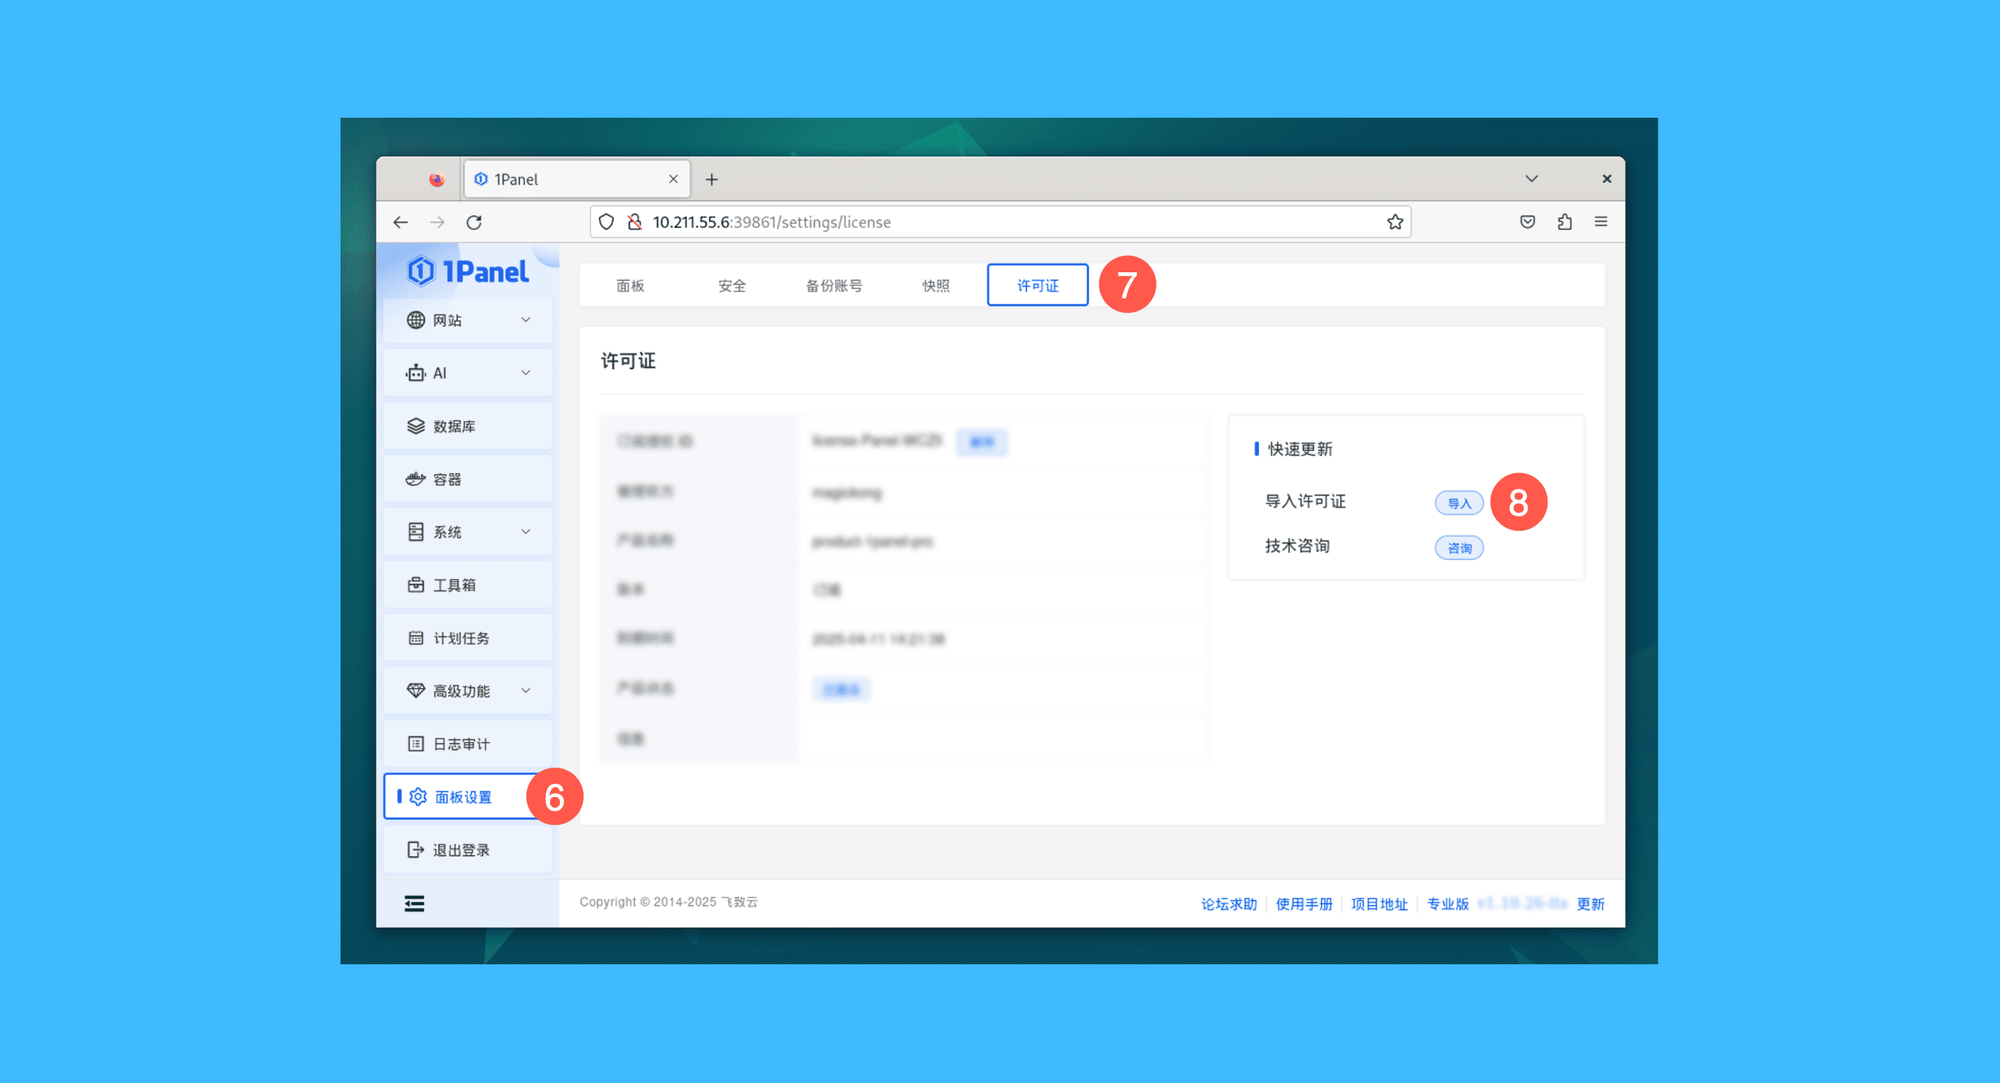Click the shield tracking protection icon
The width and height of the screenshot is (2000, 1083).
(x=606, y=222)
